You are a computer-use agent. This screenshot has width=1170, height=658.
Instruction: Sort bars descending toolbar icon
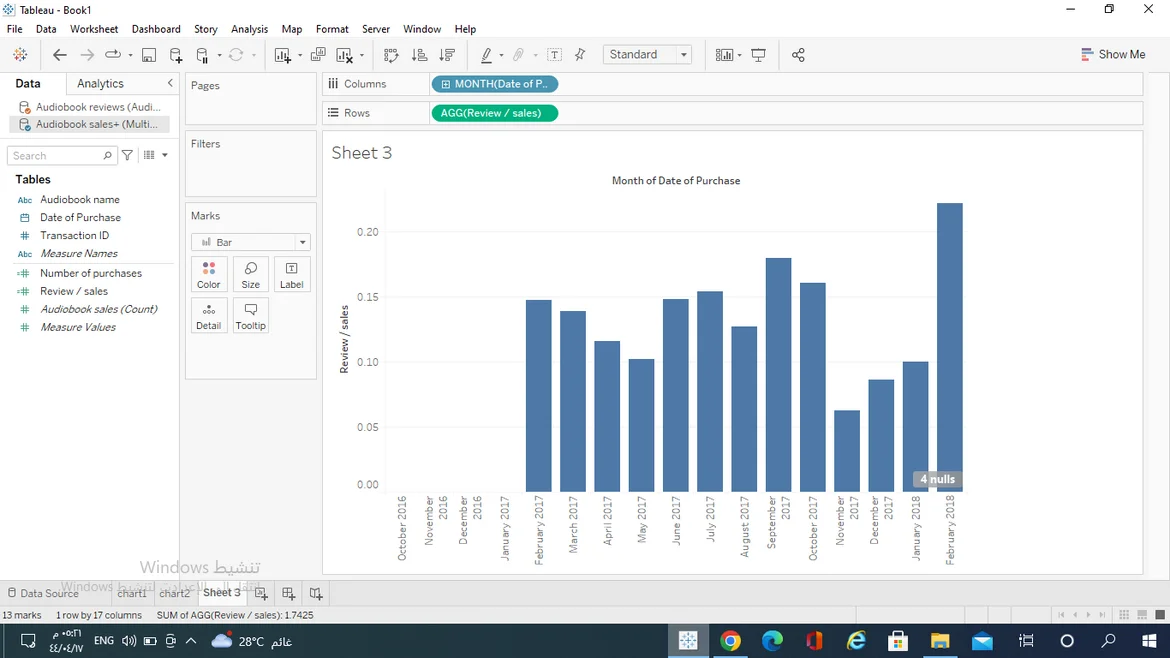447,55
